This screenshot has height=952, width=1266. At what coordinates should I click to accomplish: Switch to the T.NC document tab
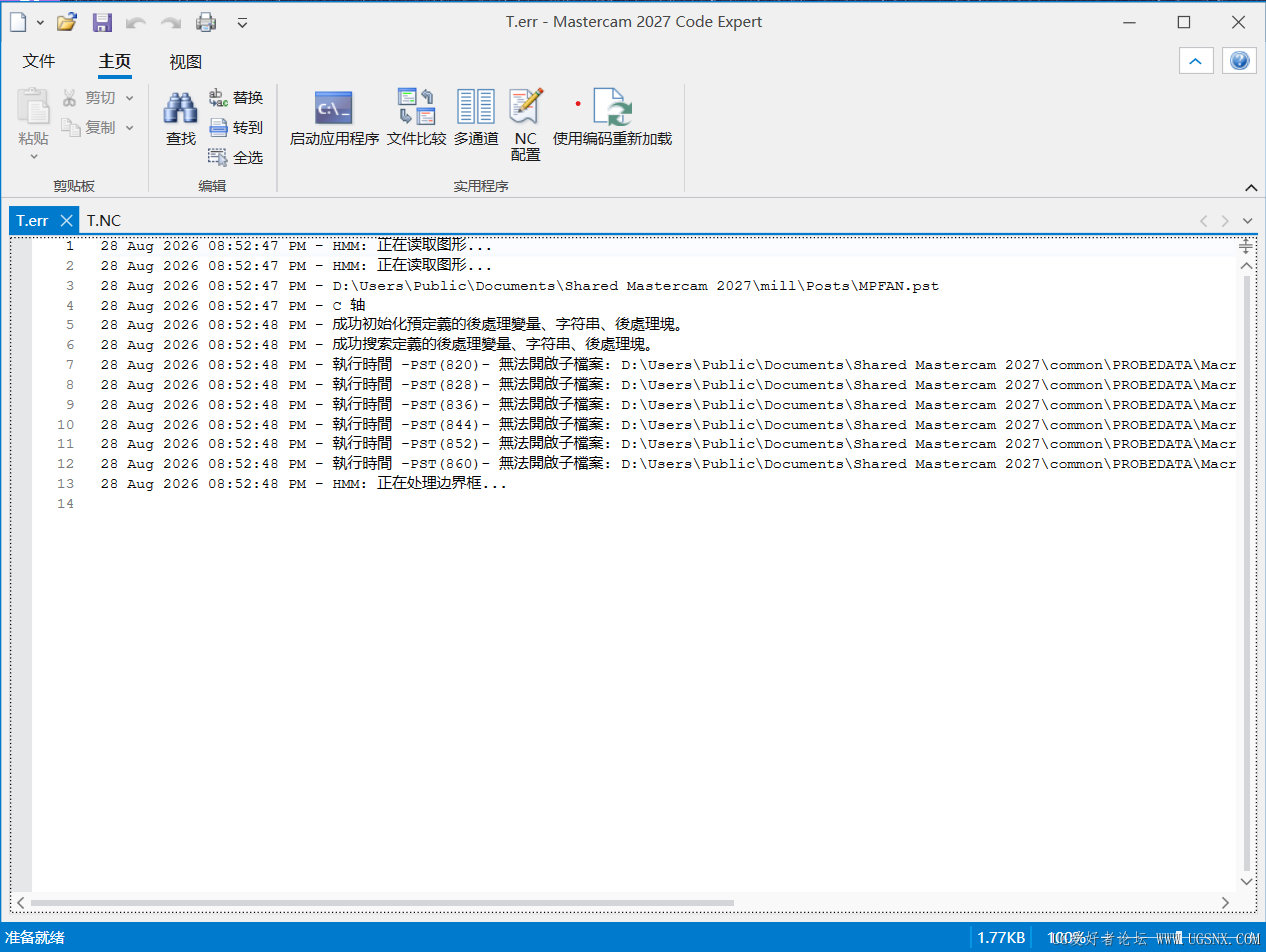[104, 220]
